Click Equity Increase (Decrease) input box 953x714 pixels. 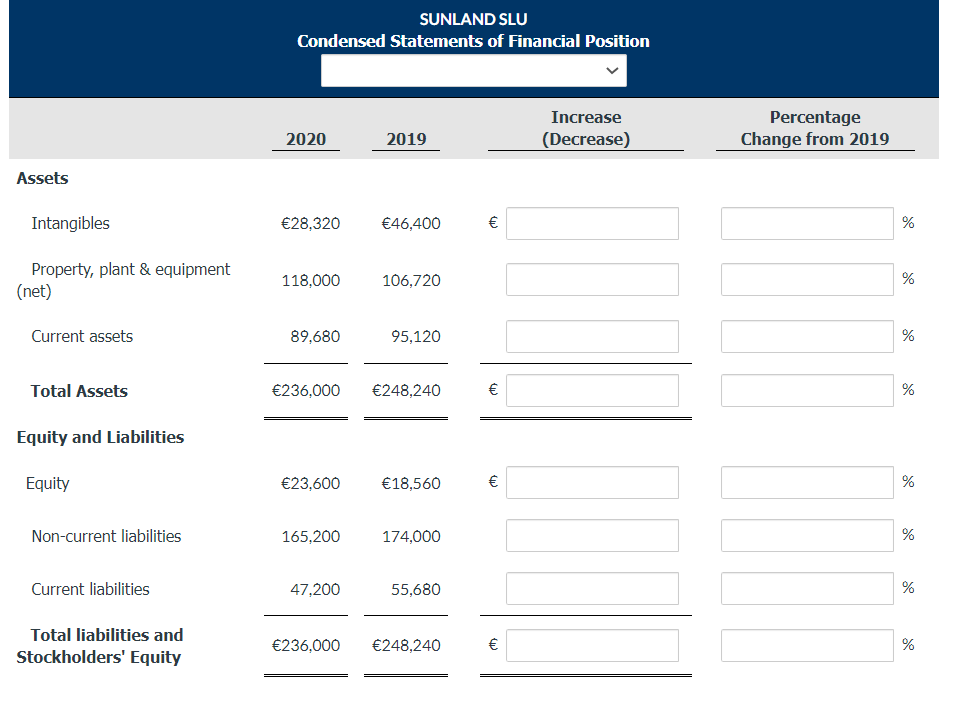tap(592, 482)
